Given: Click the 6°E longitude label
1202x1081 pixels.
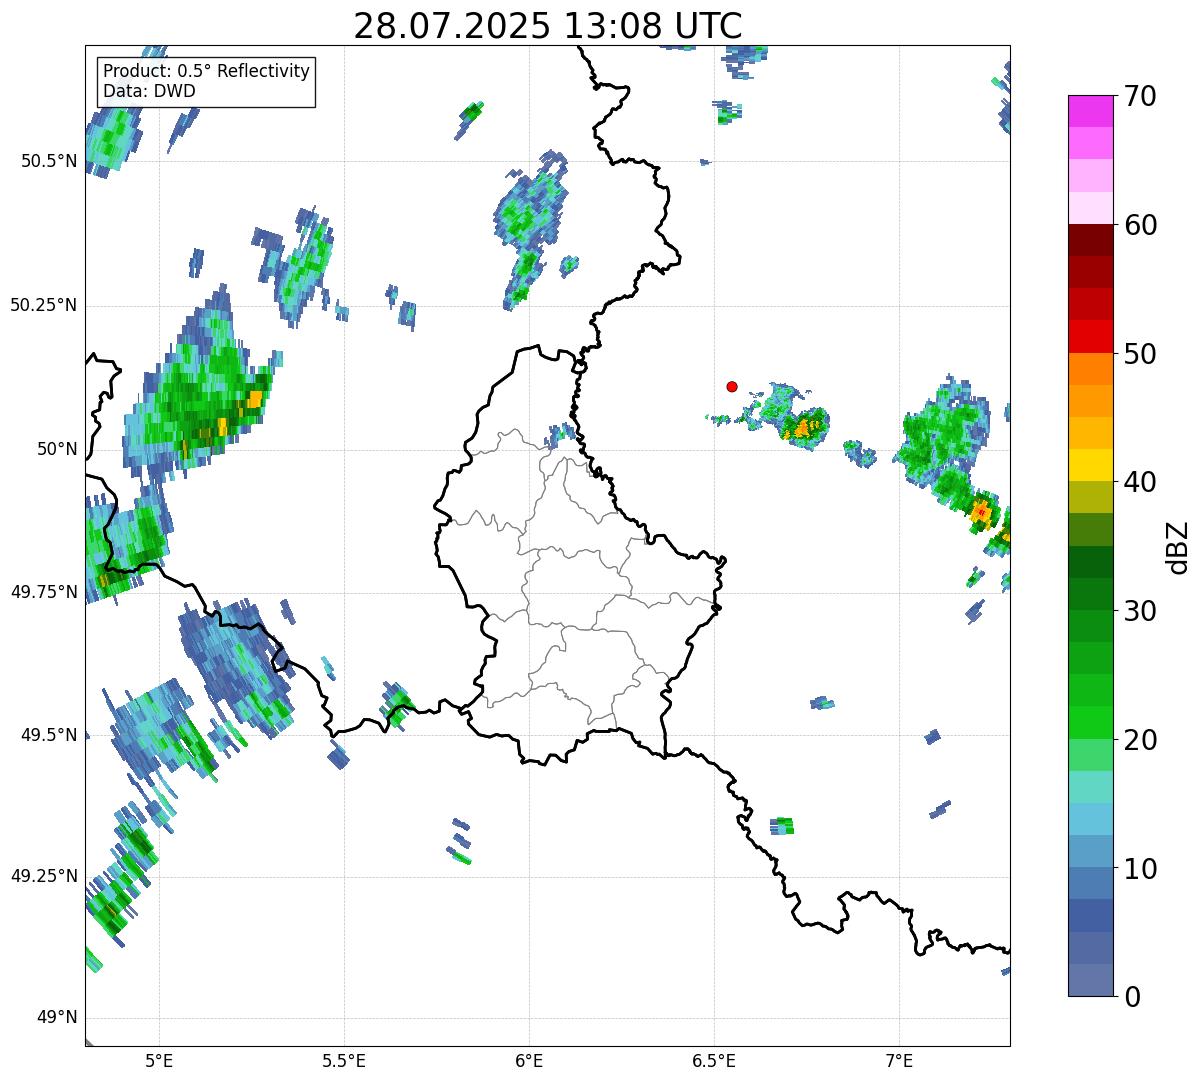Looking at the screenshot, I should click(529, 1061).
